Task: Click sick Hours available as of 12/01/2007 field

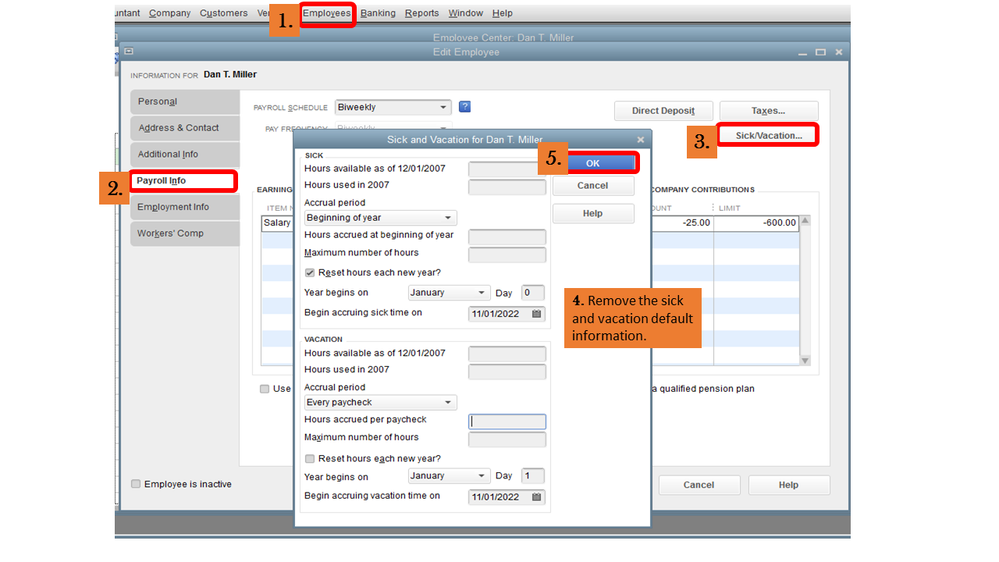Action: click(507, 169)
